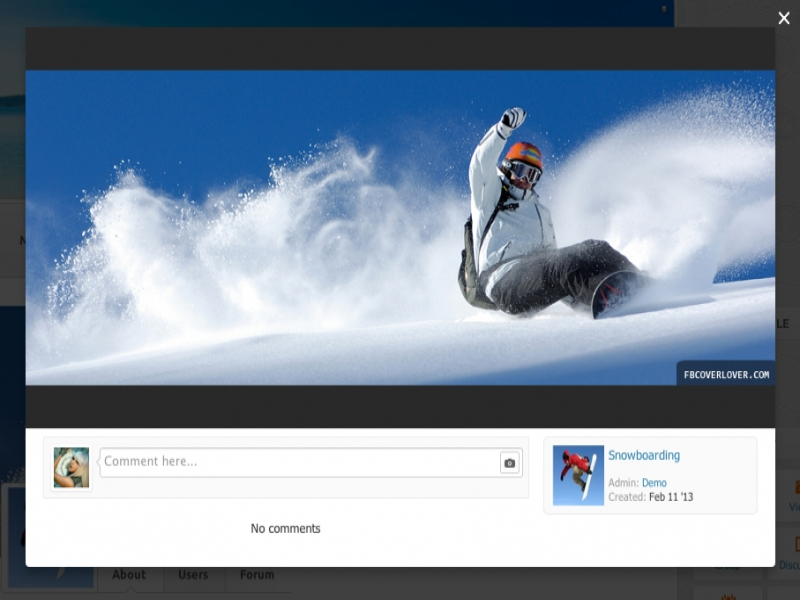Viewport: 800px width, 600px height.
Task: Click the FBCOVERLOVER.COM watermark badge
Action: pyautogui.click(x=726, y=374)
